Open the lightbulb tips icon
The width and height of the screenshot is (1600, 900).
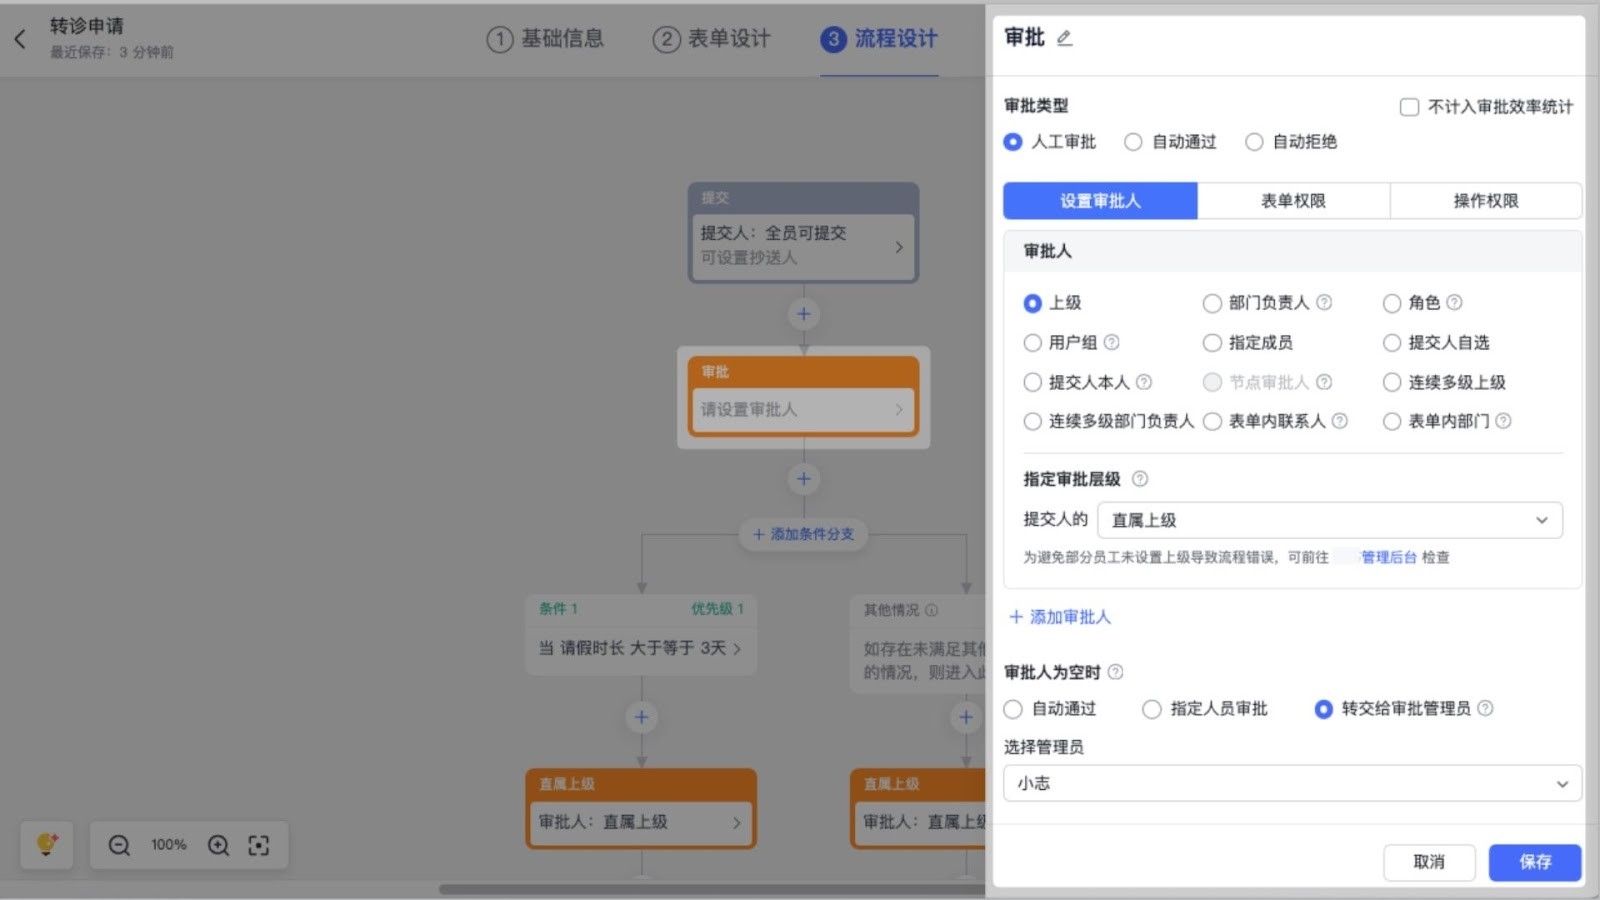[46, 845]
